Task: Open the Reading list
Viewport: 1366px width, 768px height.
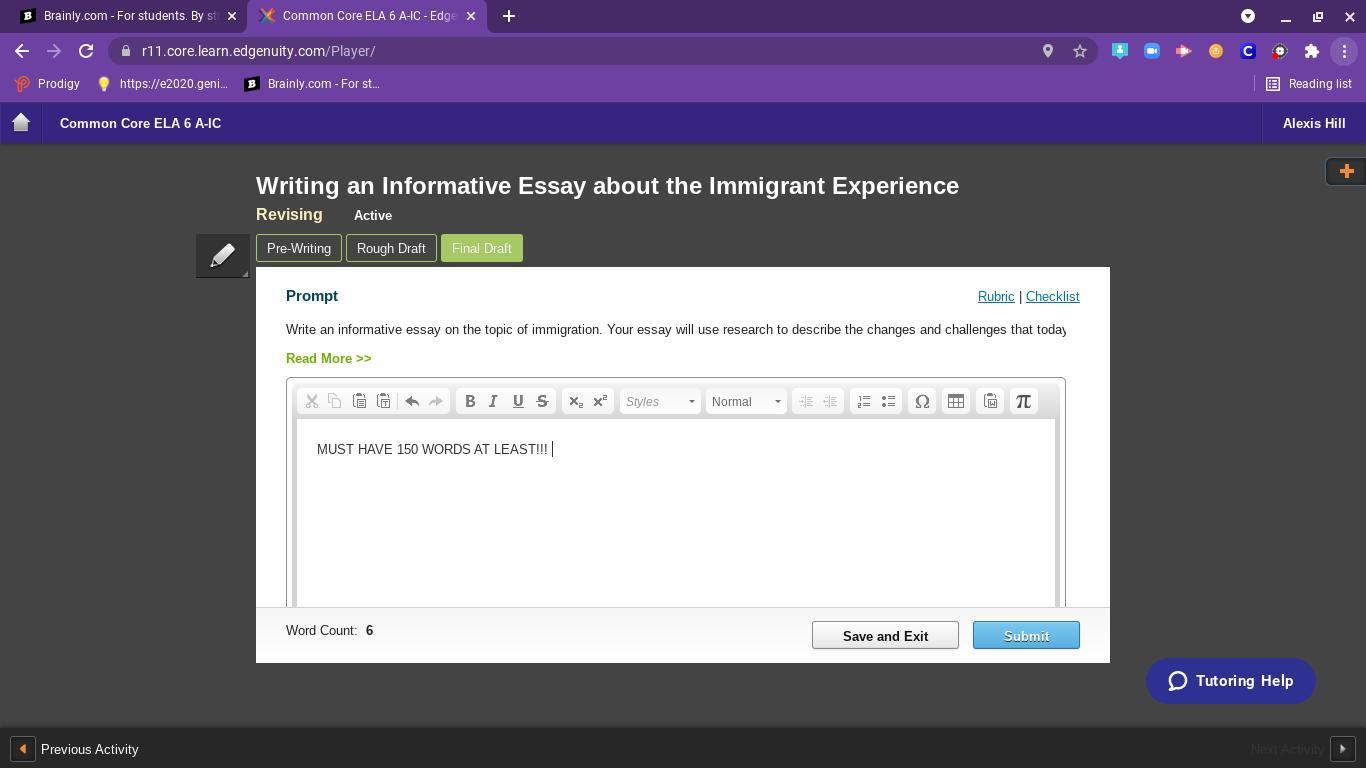Action: pos(1309,84)
